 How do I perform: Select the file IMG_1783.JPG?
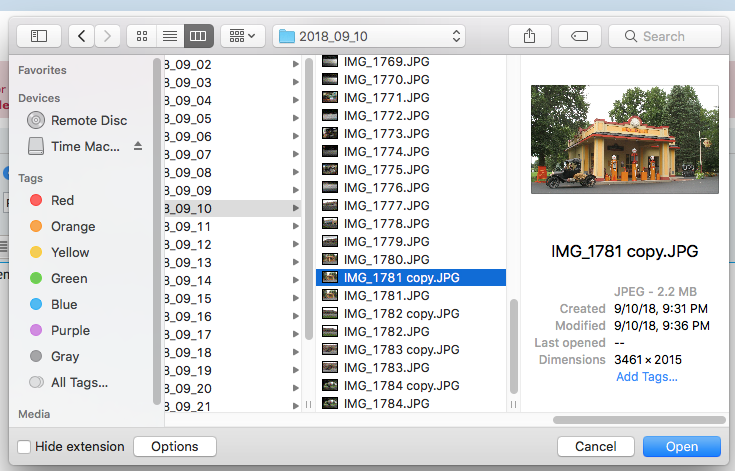coord(386,368)
